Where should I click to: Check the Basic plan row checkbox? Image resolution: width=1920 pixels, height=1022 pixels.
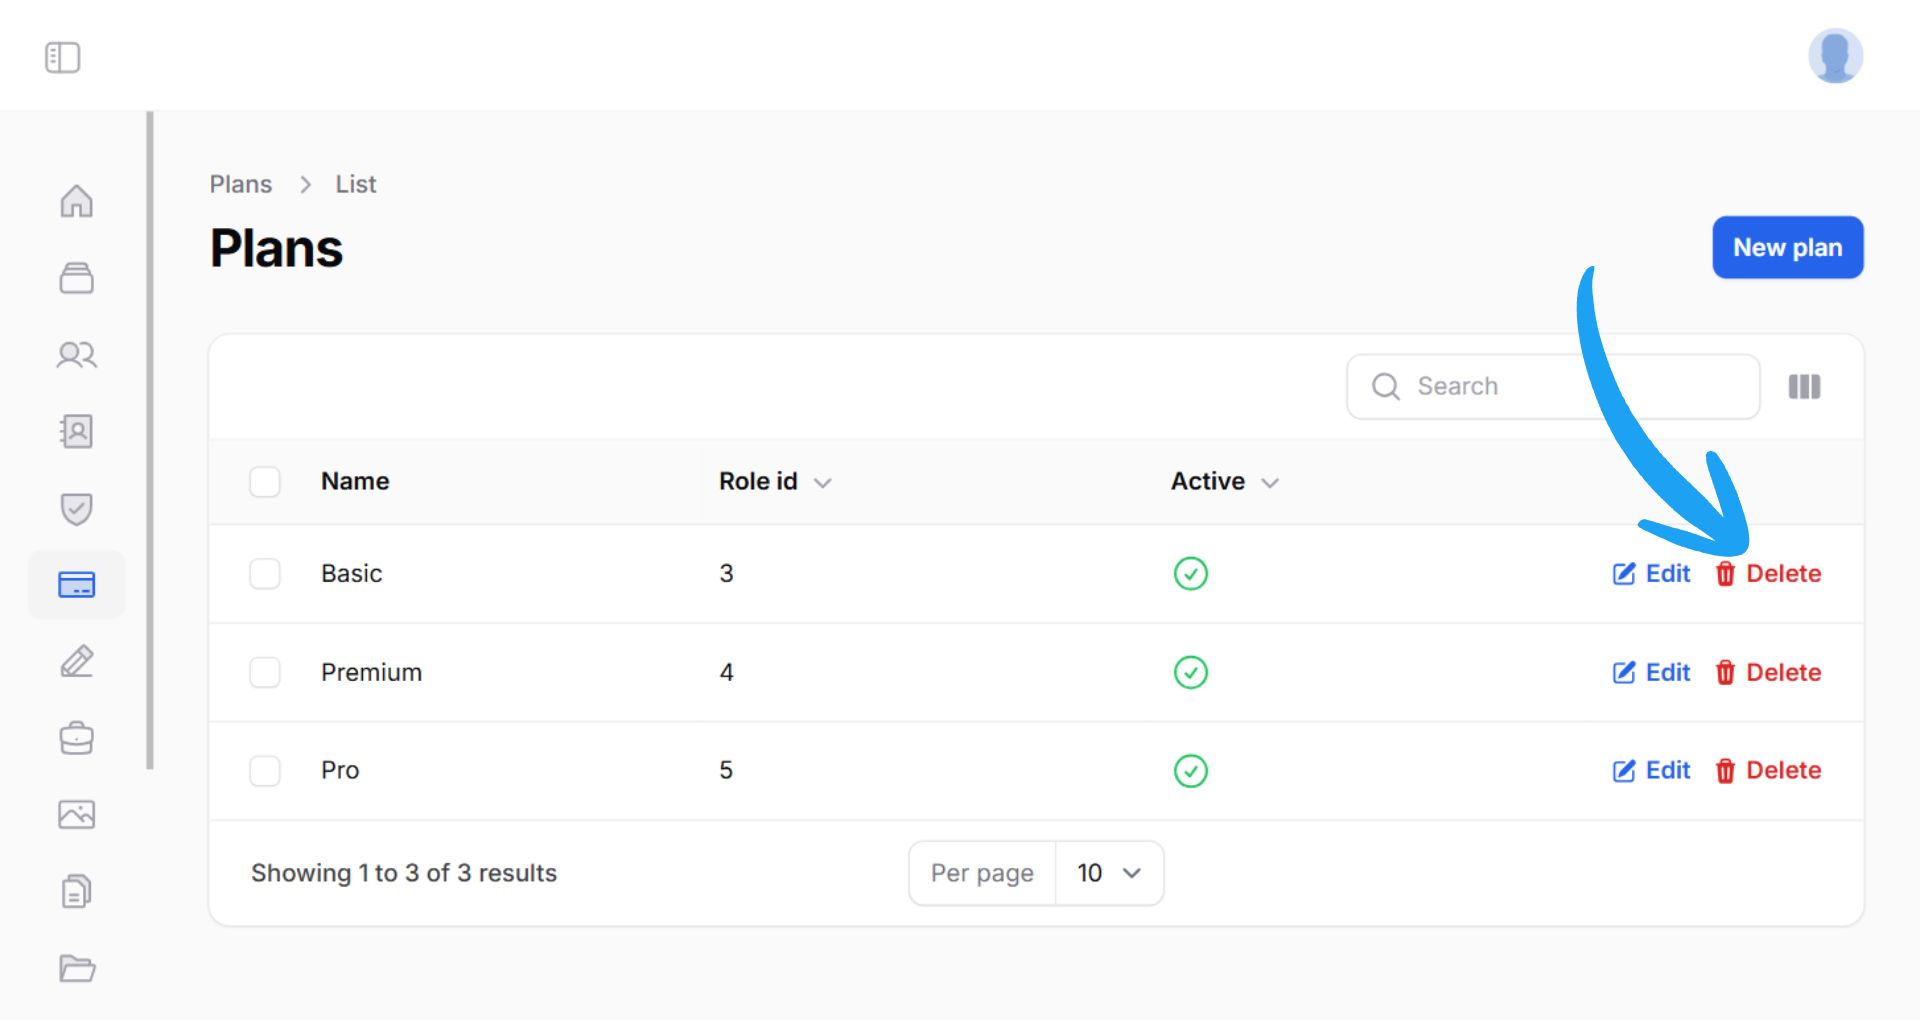tap(265, 574)
